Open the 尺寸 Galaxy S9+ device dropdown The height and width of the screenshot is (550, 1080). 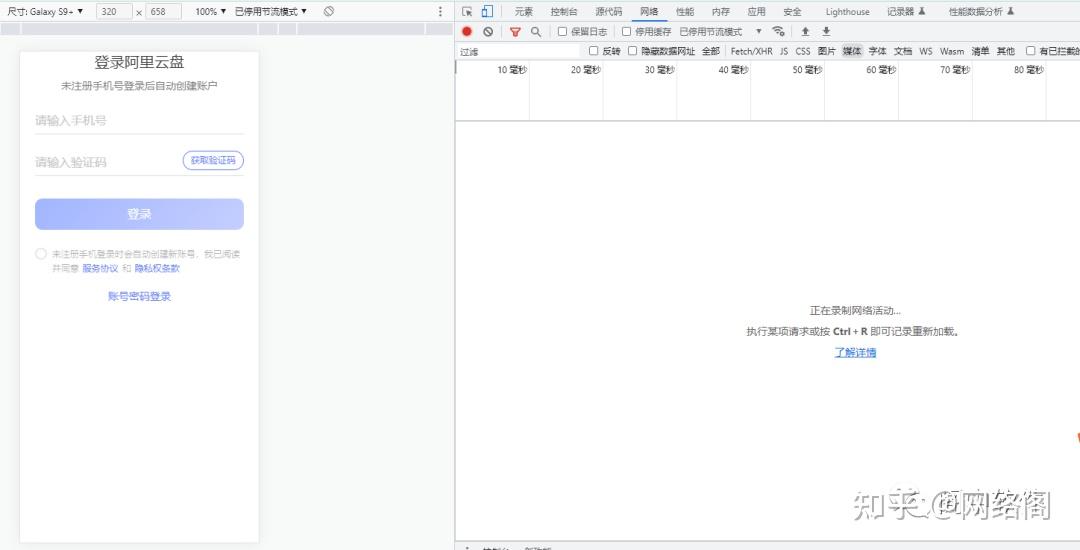point(45,12)
